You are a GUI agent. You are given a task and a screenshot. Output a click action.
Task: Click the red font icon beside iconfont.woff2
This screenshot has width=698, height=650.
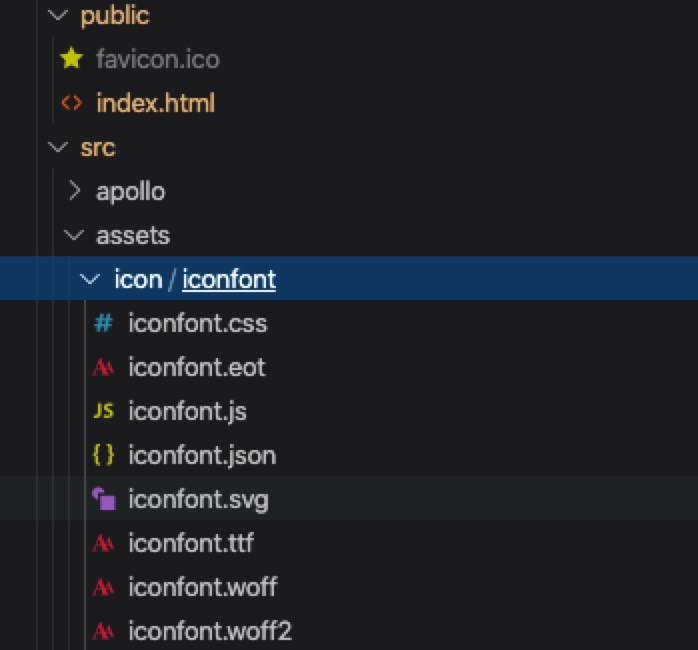(x=102, y=631)
